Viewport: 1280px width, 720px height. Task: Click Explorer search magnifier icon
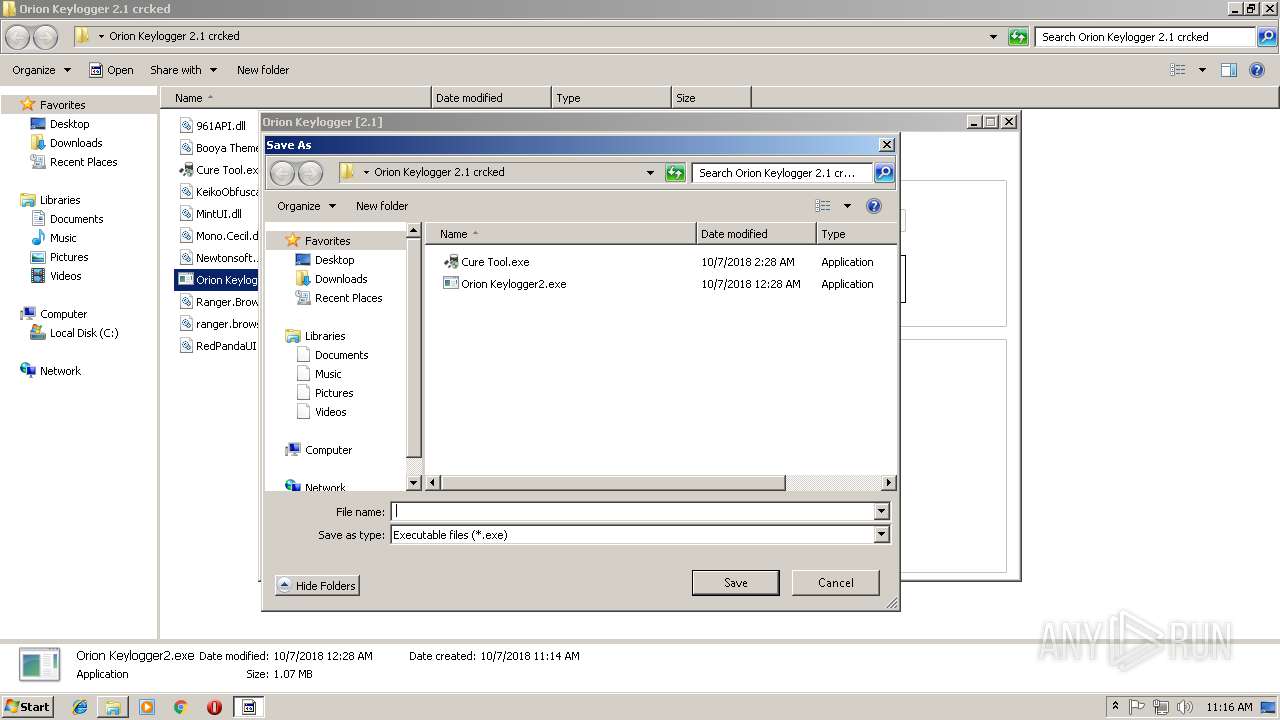pos(1267,37)
